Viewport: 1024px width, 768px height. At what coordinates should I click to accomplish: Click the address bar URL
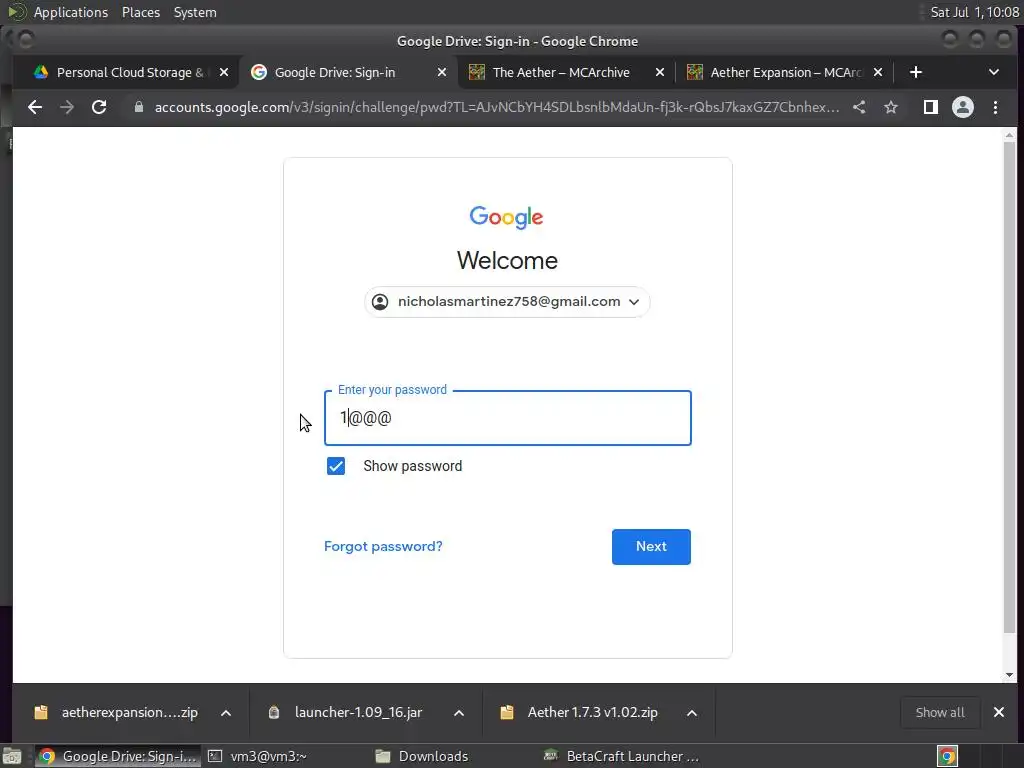tap(496, 107)
